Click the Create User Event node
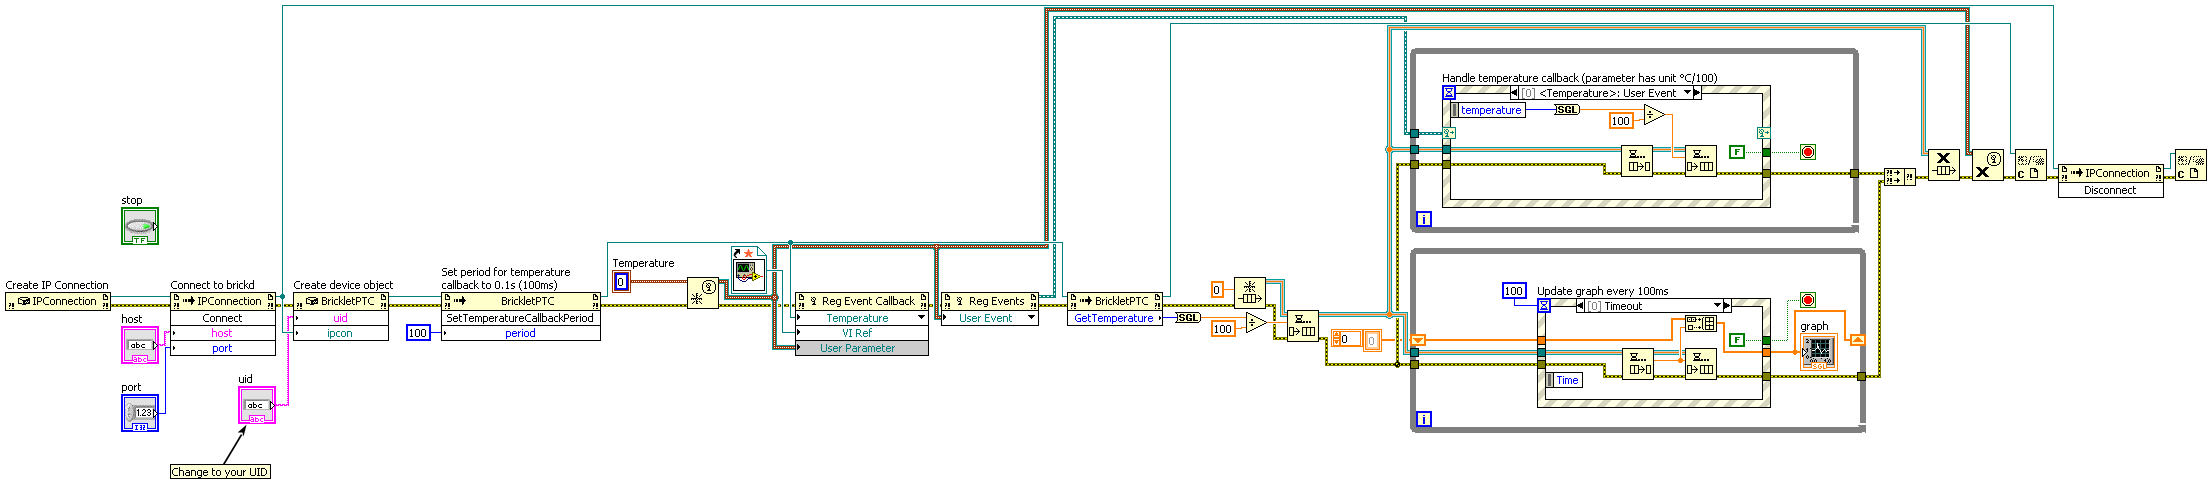The width and height of the screenshot is (2212, 484). [702, 293]
